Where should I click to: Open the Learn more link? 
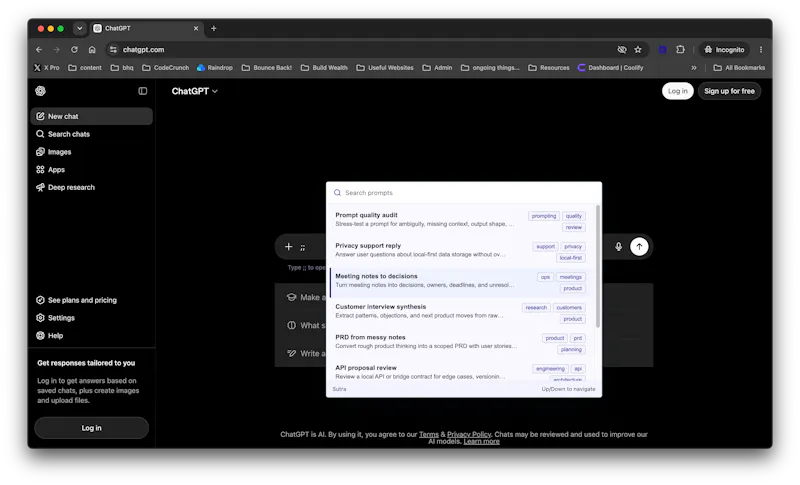click(x=482, y=442)
